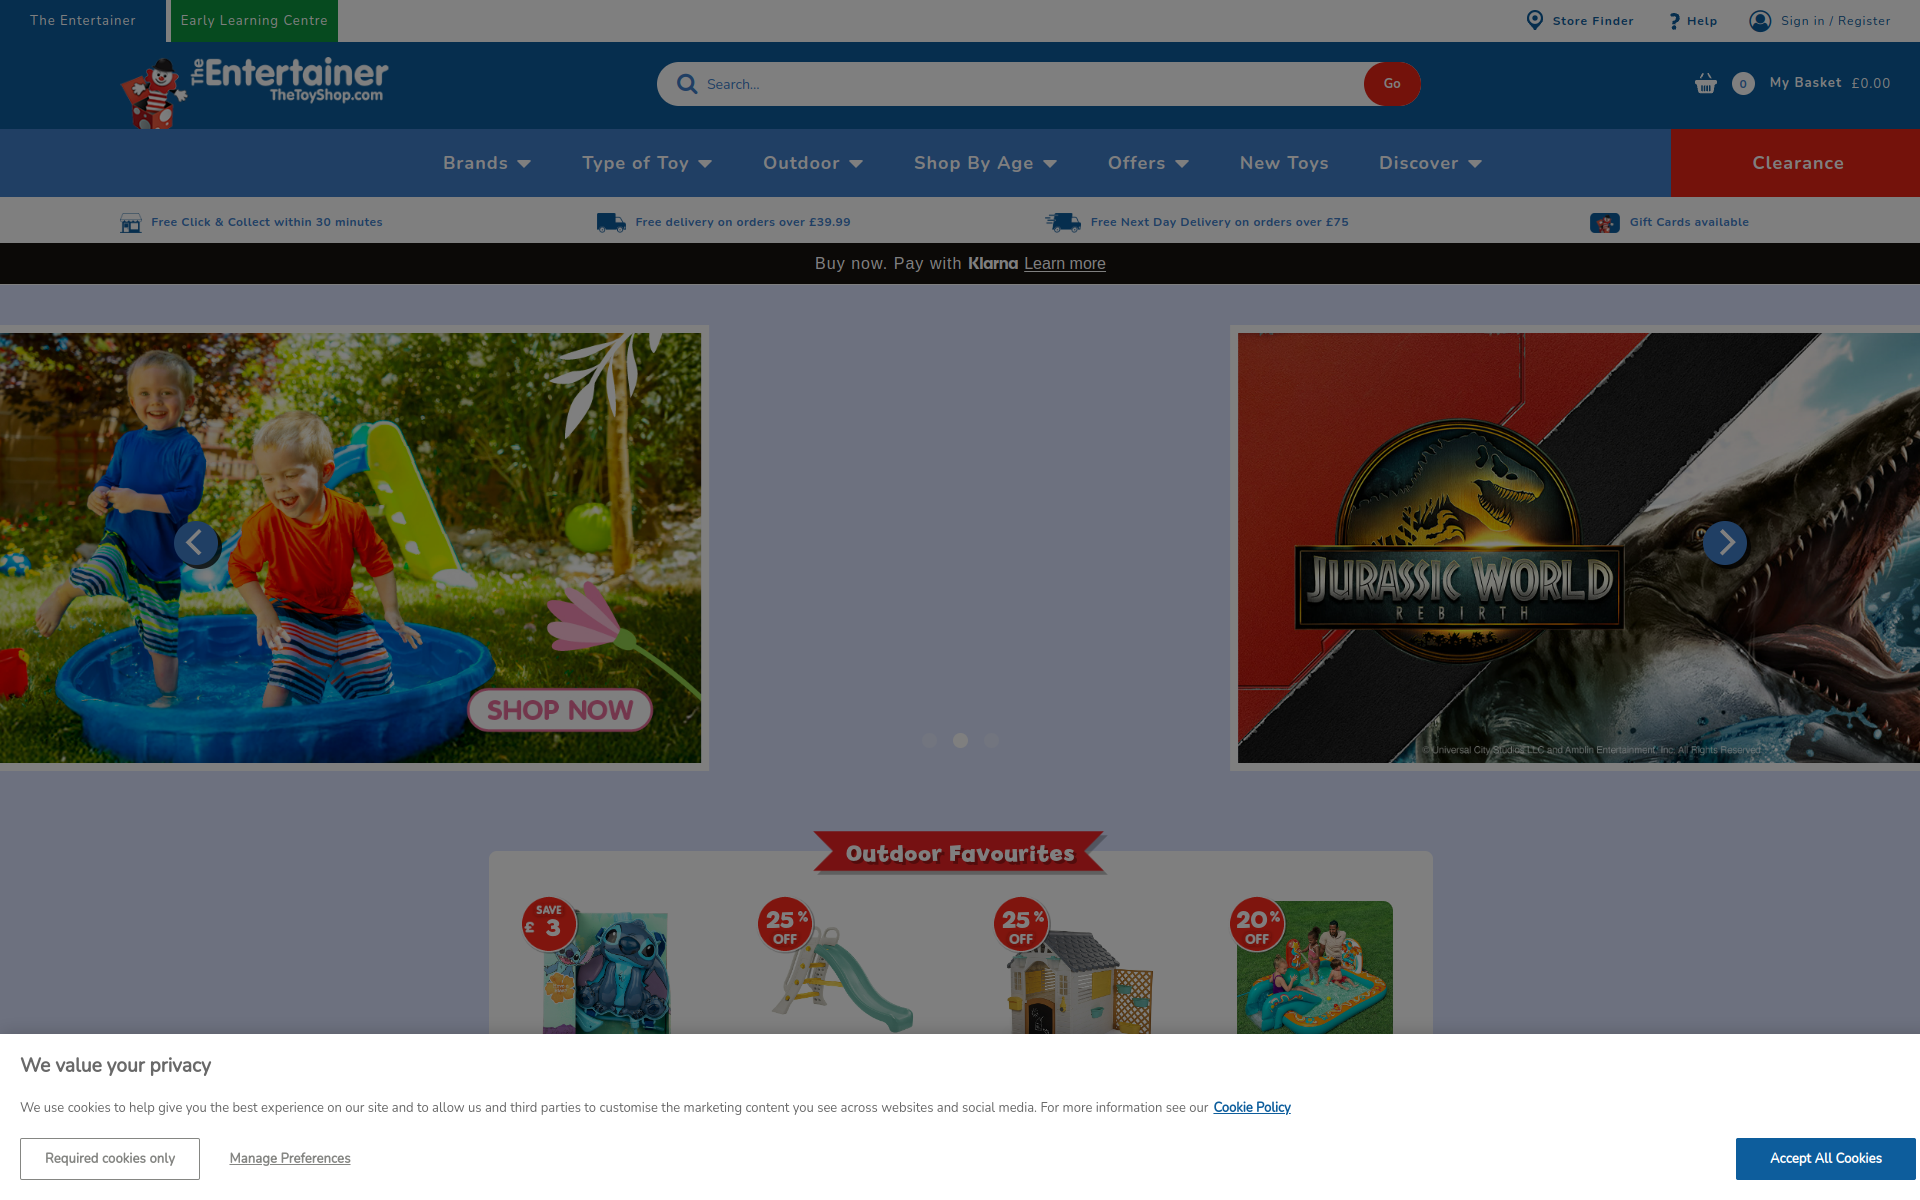Click the Entertainer clown logo
The width and height of the screenshot is (1920, 1200).
254,91
